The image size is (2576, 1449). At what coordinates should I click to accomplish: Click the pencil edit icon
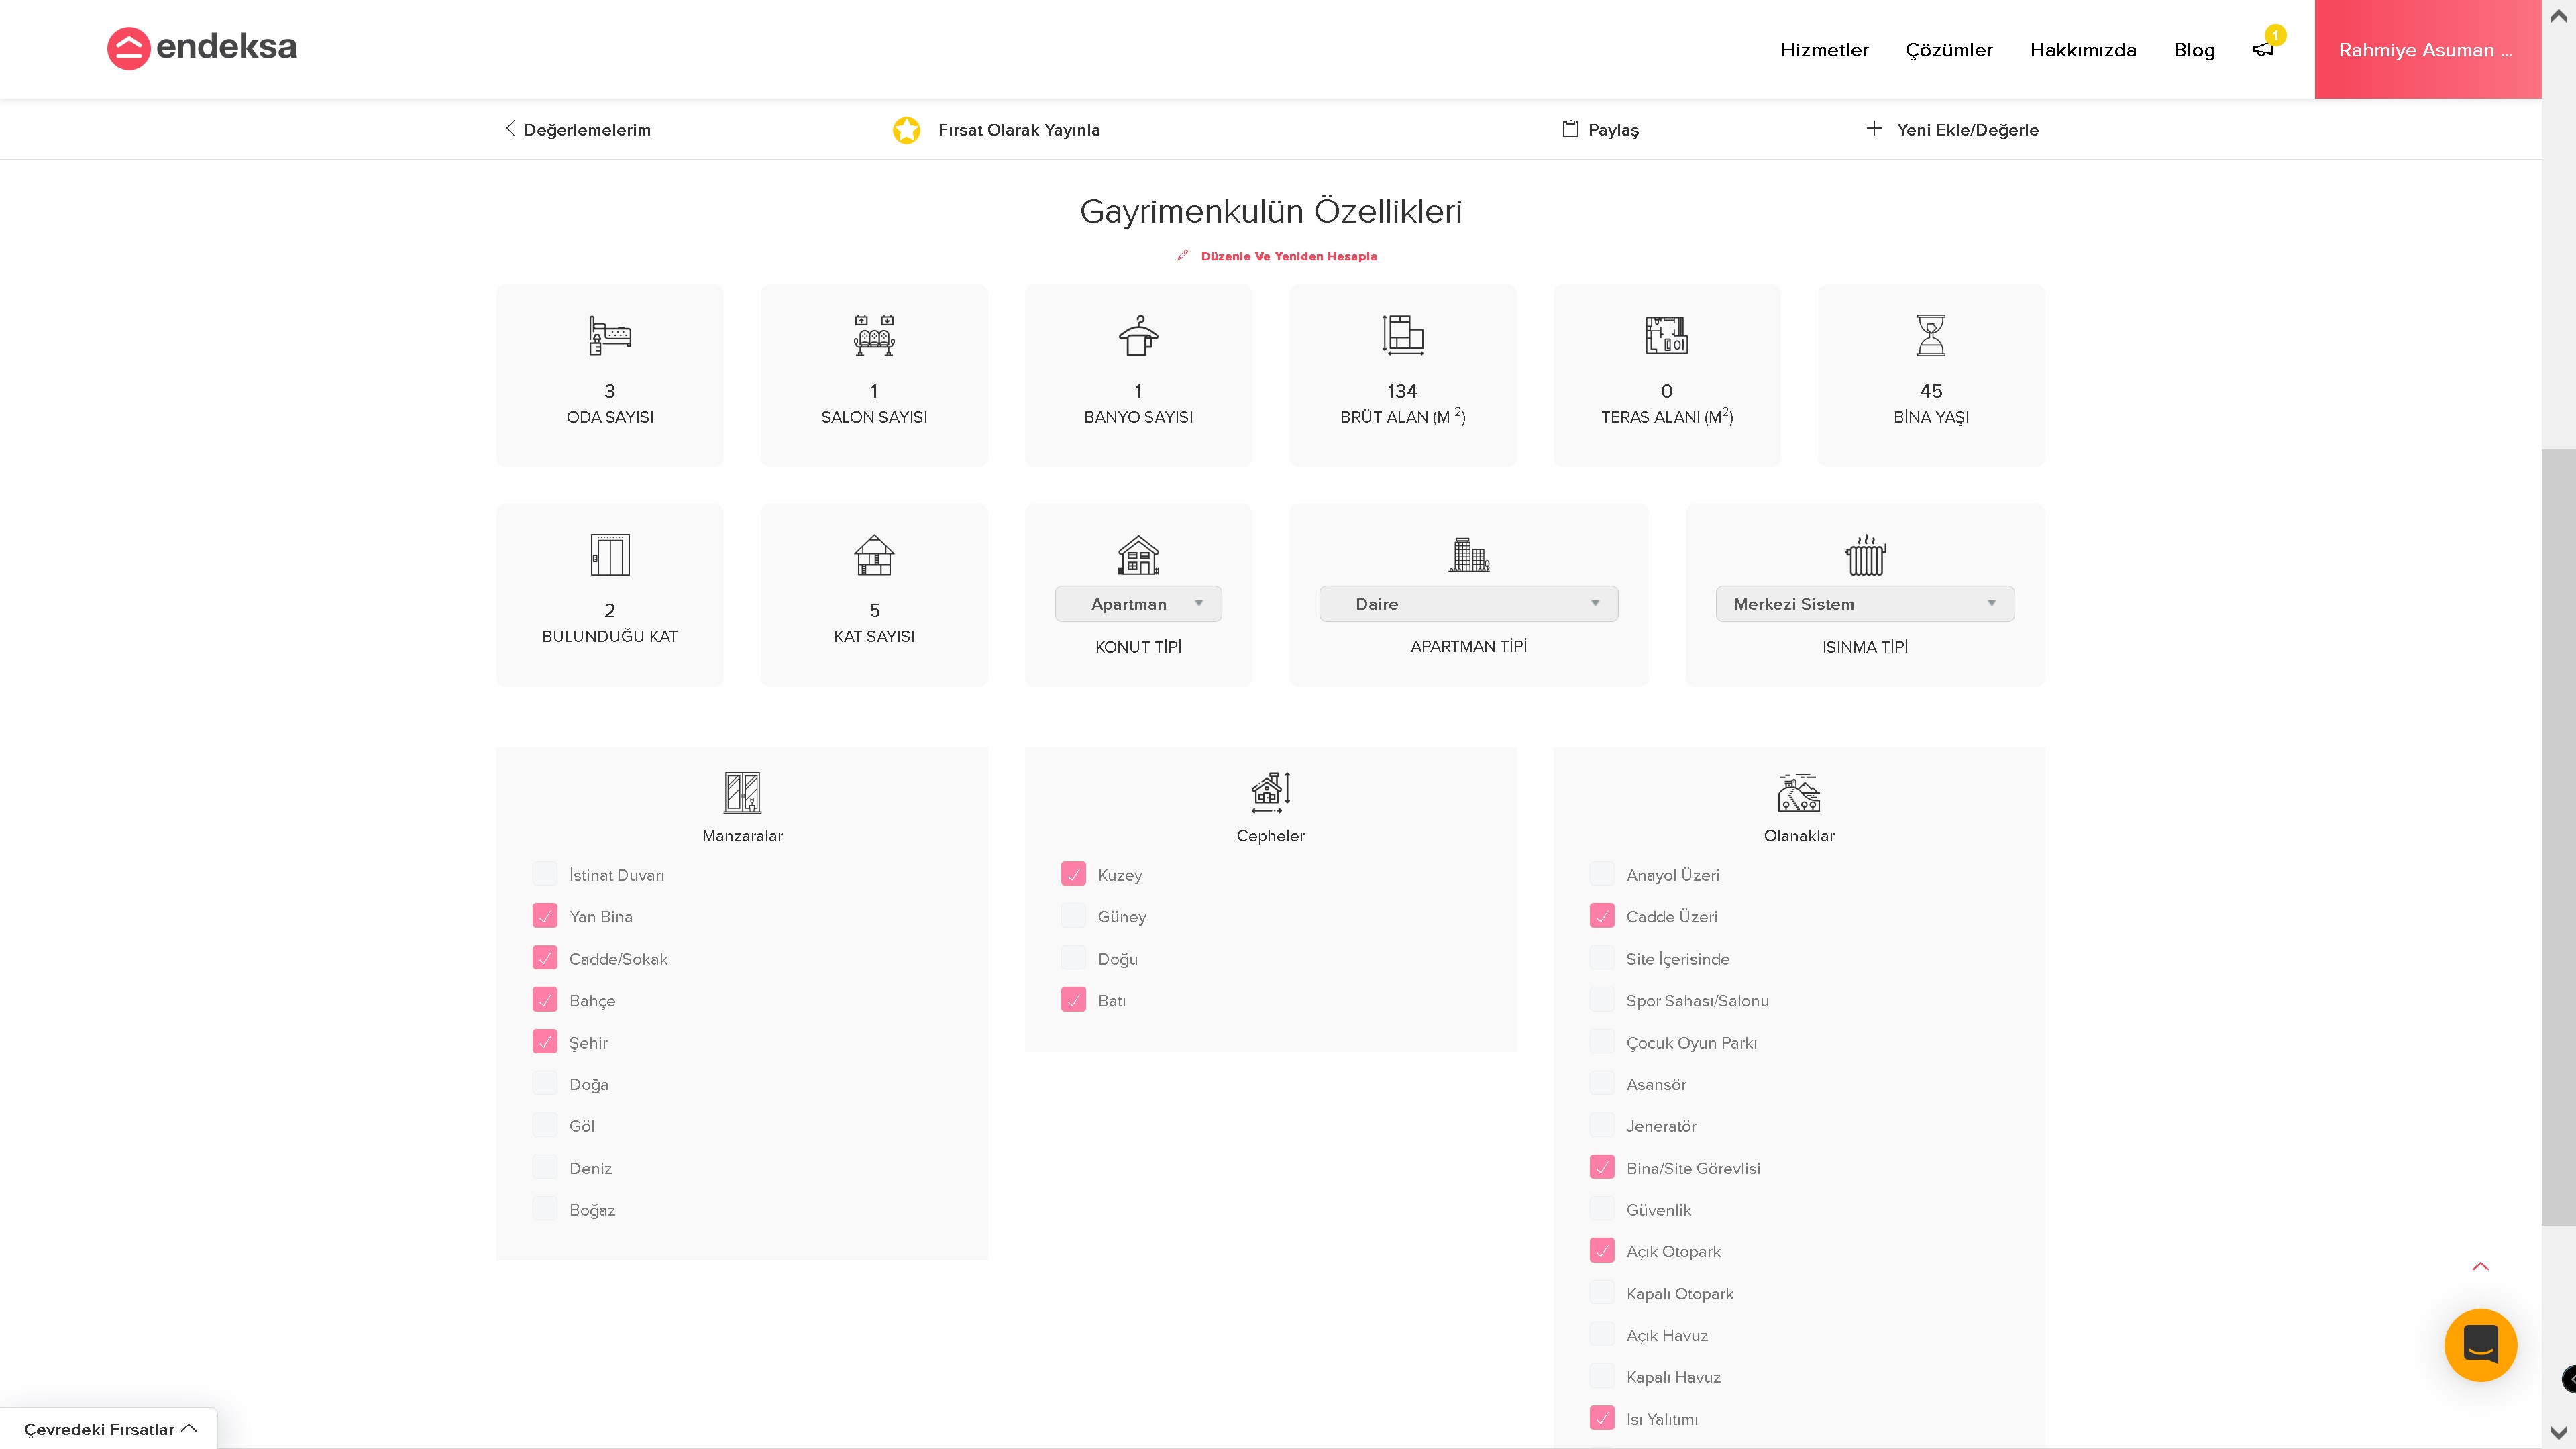click(x=1183, y=255)
